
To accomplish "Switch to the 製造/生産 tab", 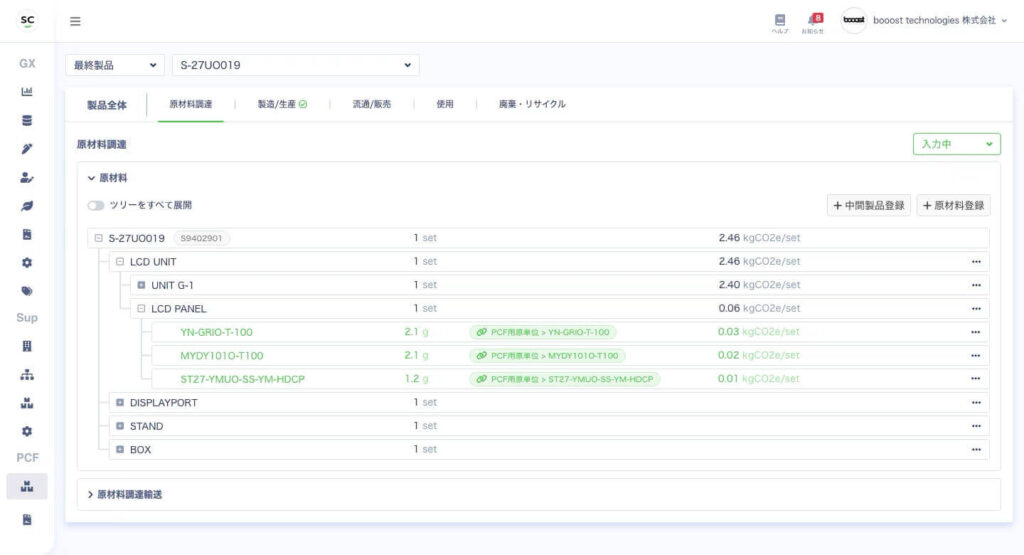I will pos(282,104).
